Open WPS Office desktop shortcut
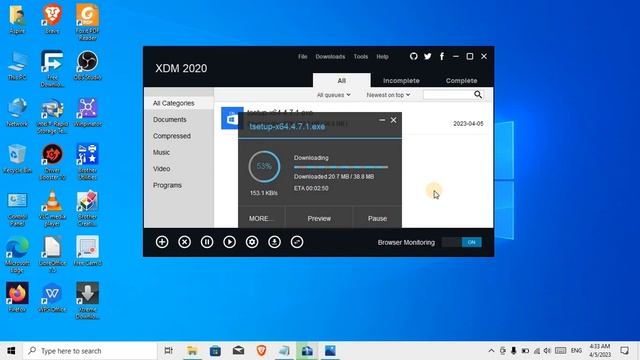 pyautogui.click(x=52, y=297)
